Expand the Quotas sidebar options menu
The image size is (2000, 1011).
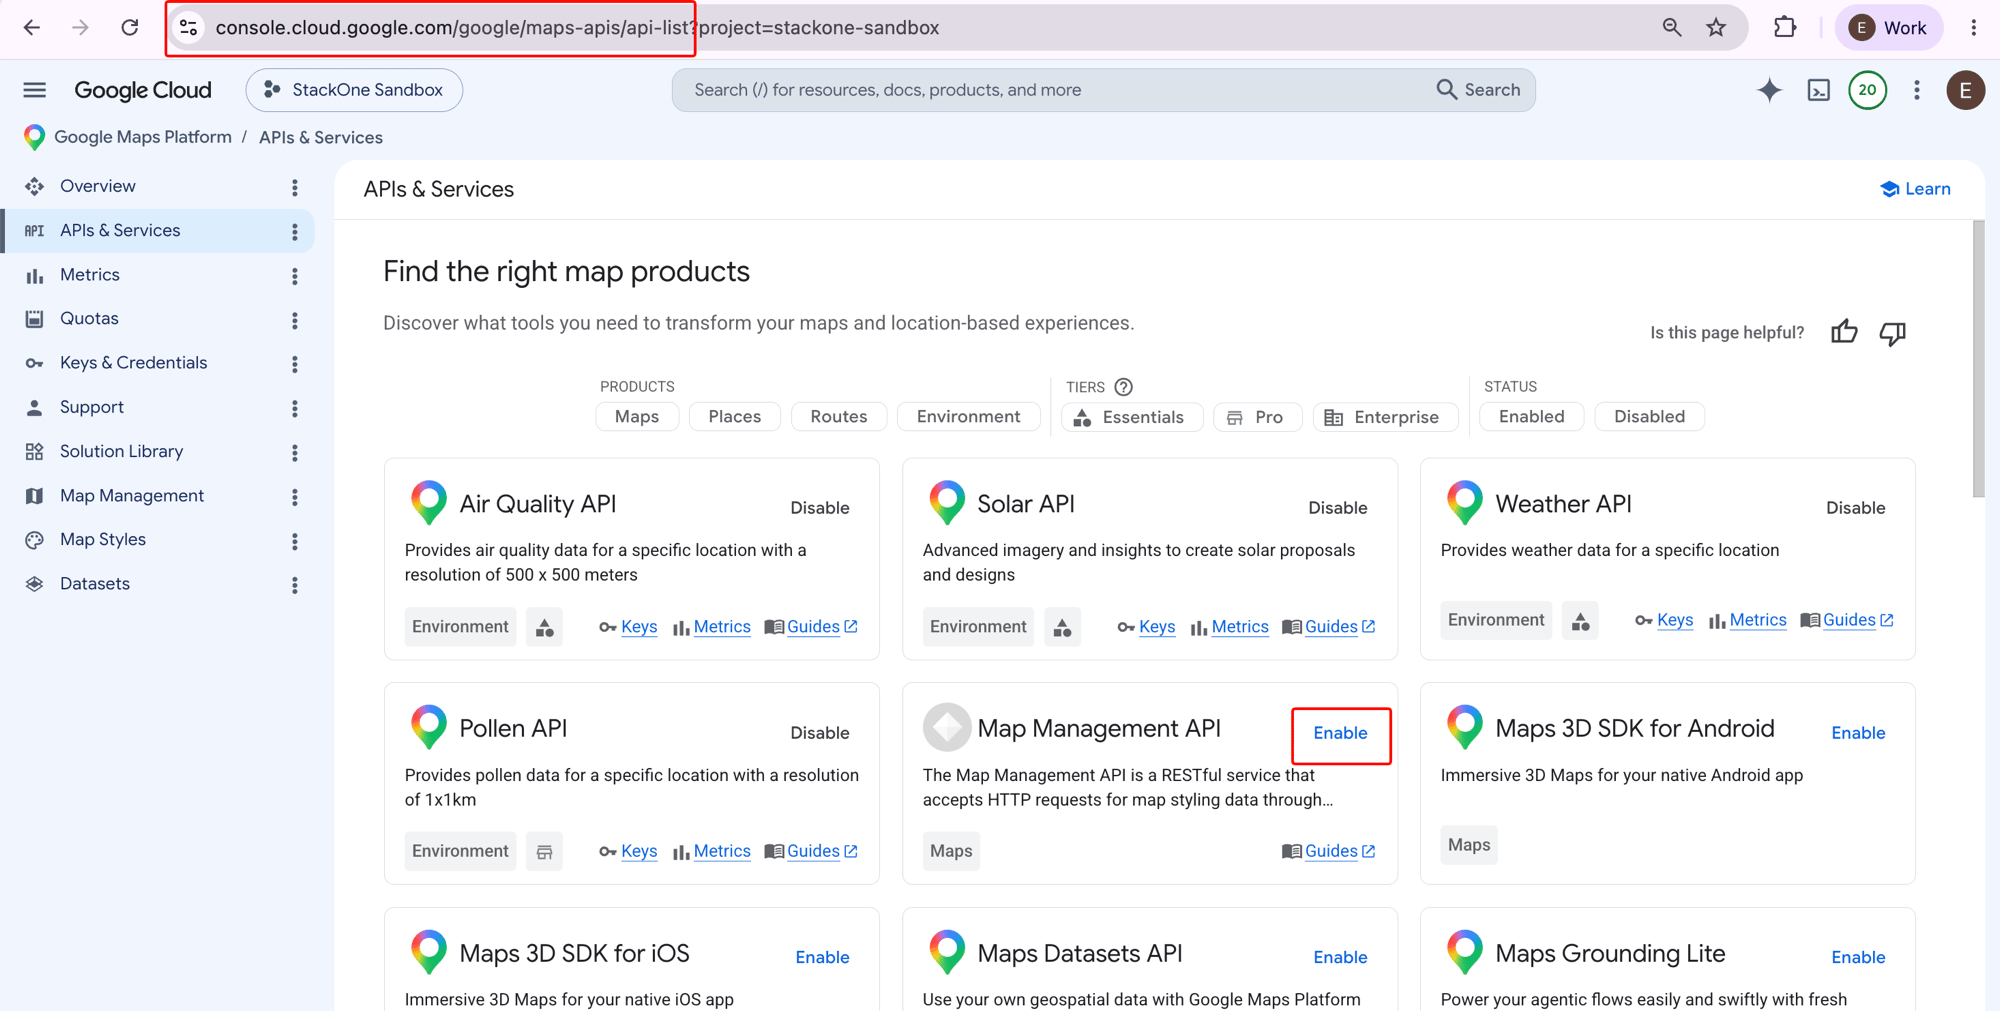(x=295, y=319)
